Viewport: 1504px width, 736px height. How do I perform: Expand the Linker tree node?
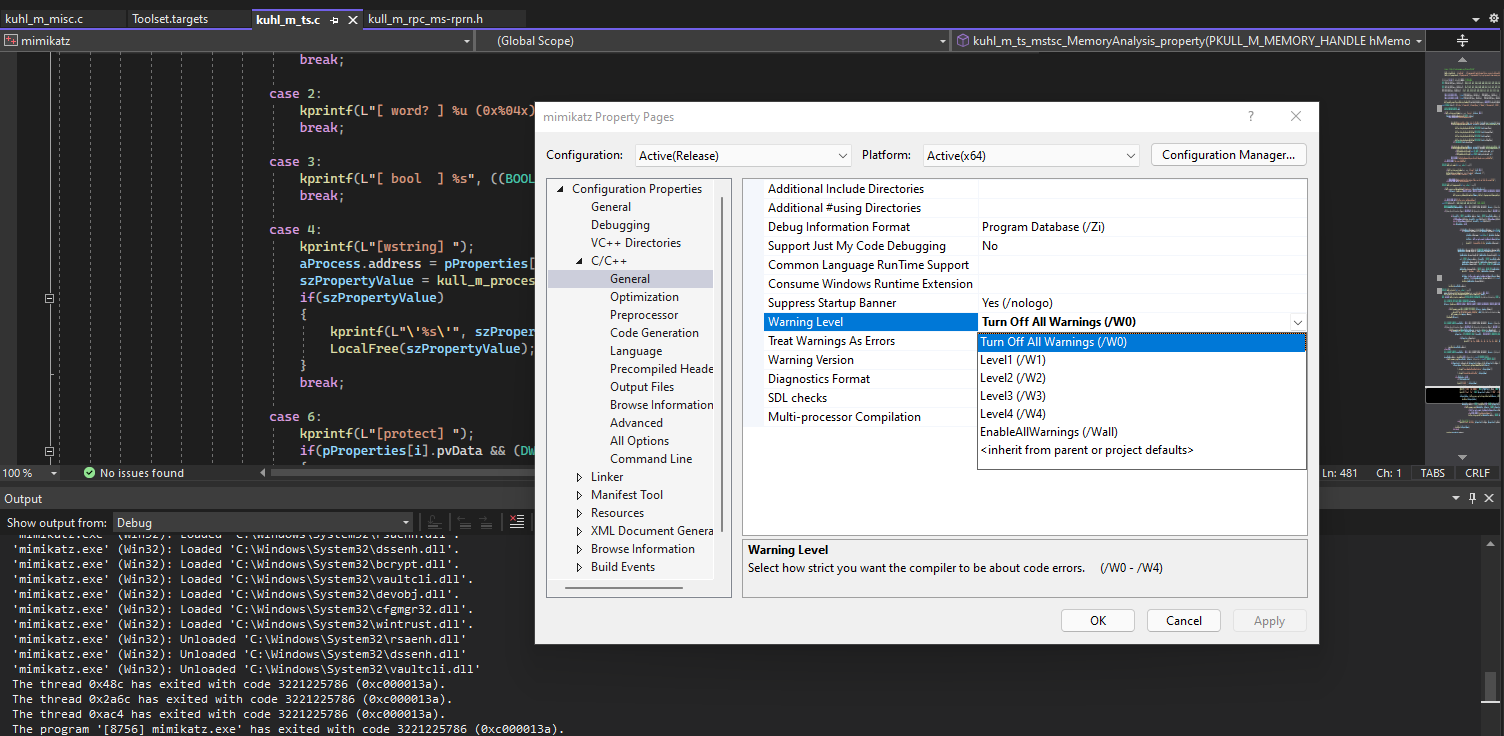tap(580, 477)
